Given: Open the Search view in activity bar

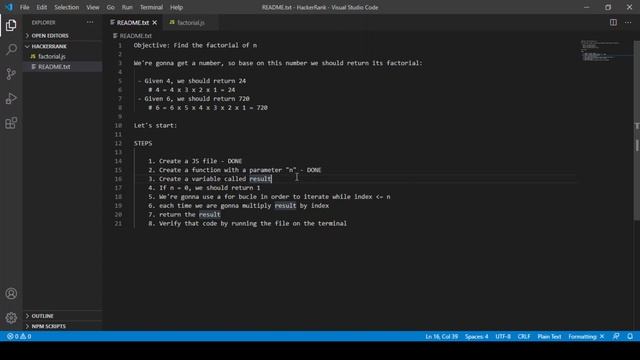Looking at the screenshot, I should (x=11, y=49).
